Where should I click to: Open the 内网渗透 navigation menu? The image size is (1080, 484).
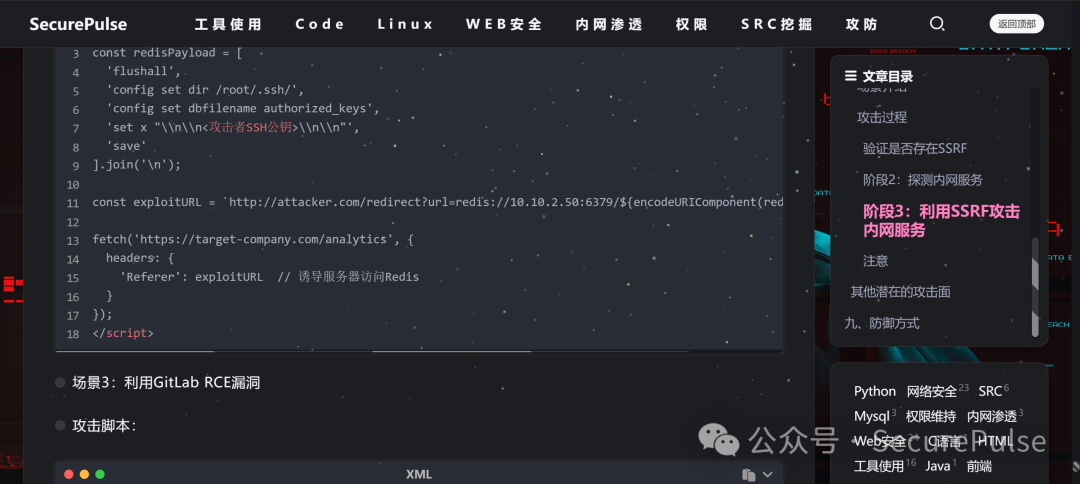tap(609, 25)
